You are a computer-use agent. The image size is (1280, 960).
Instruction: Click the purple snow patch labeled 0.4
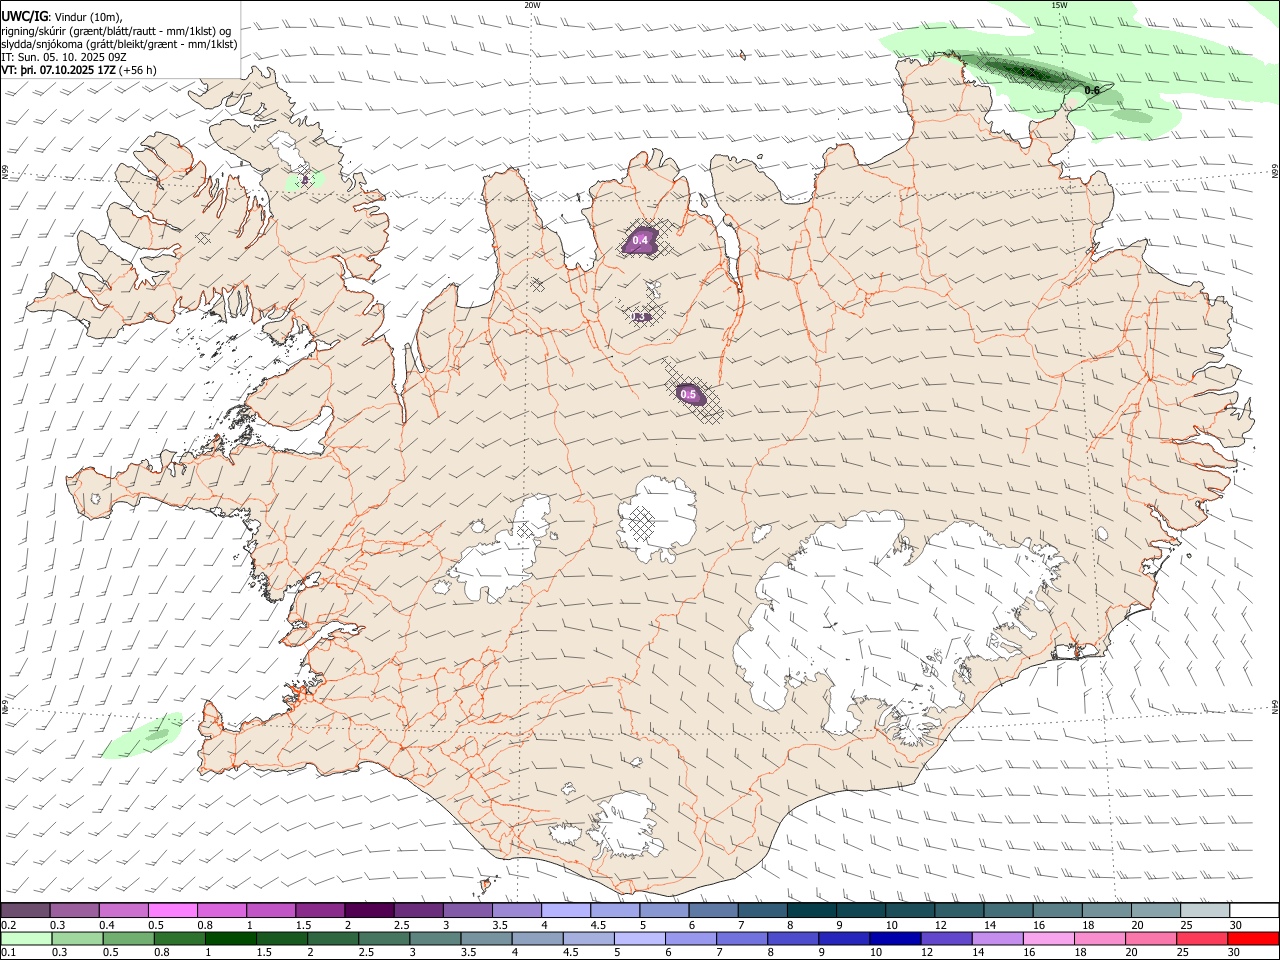(x=641, y=241)
